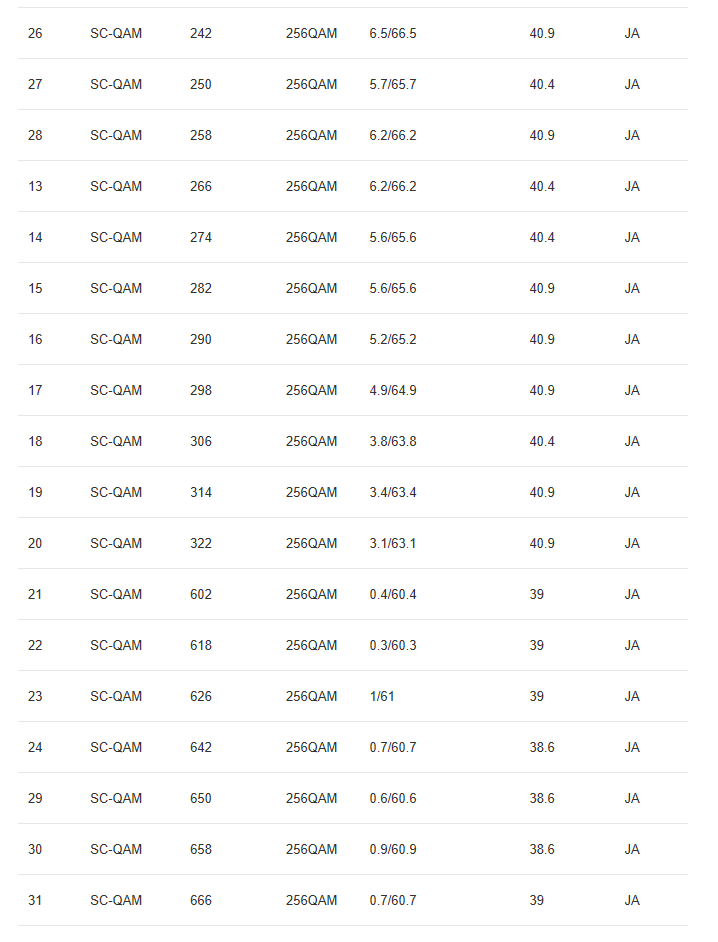
Task: Select the frequency value 602
Action: click(201, 594)
